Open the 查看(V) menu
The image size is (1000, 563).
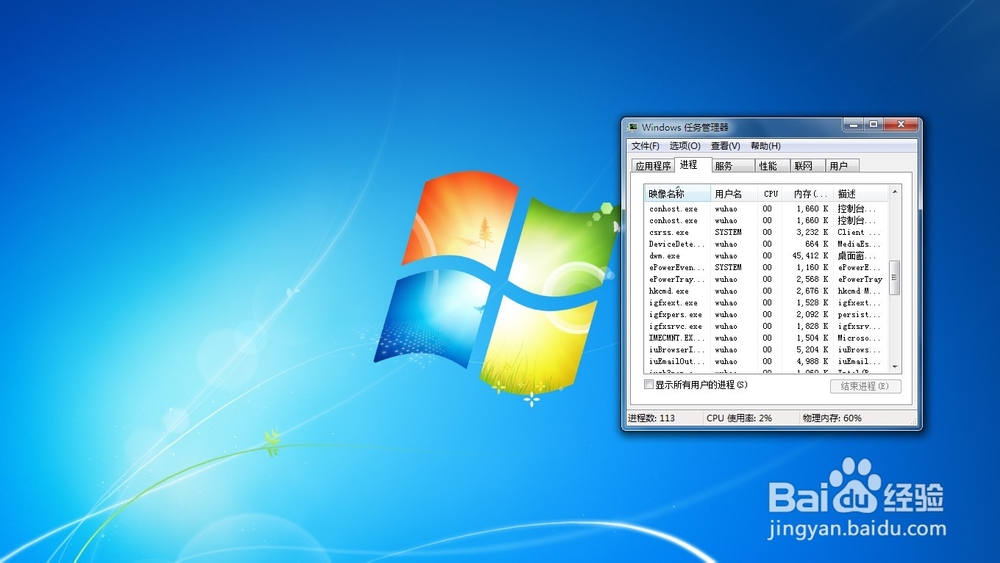point(726,146)
